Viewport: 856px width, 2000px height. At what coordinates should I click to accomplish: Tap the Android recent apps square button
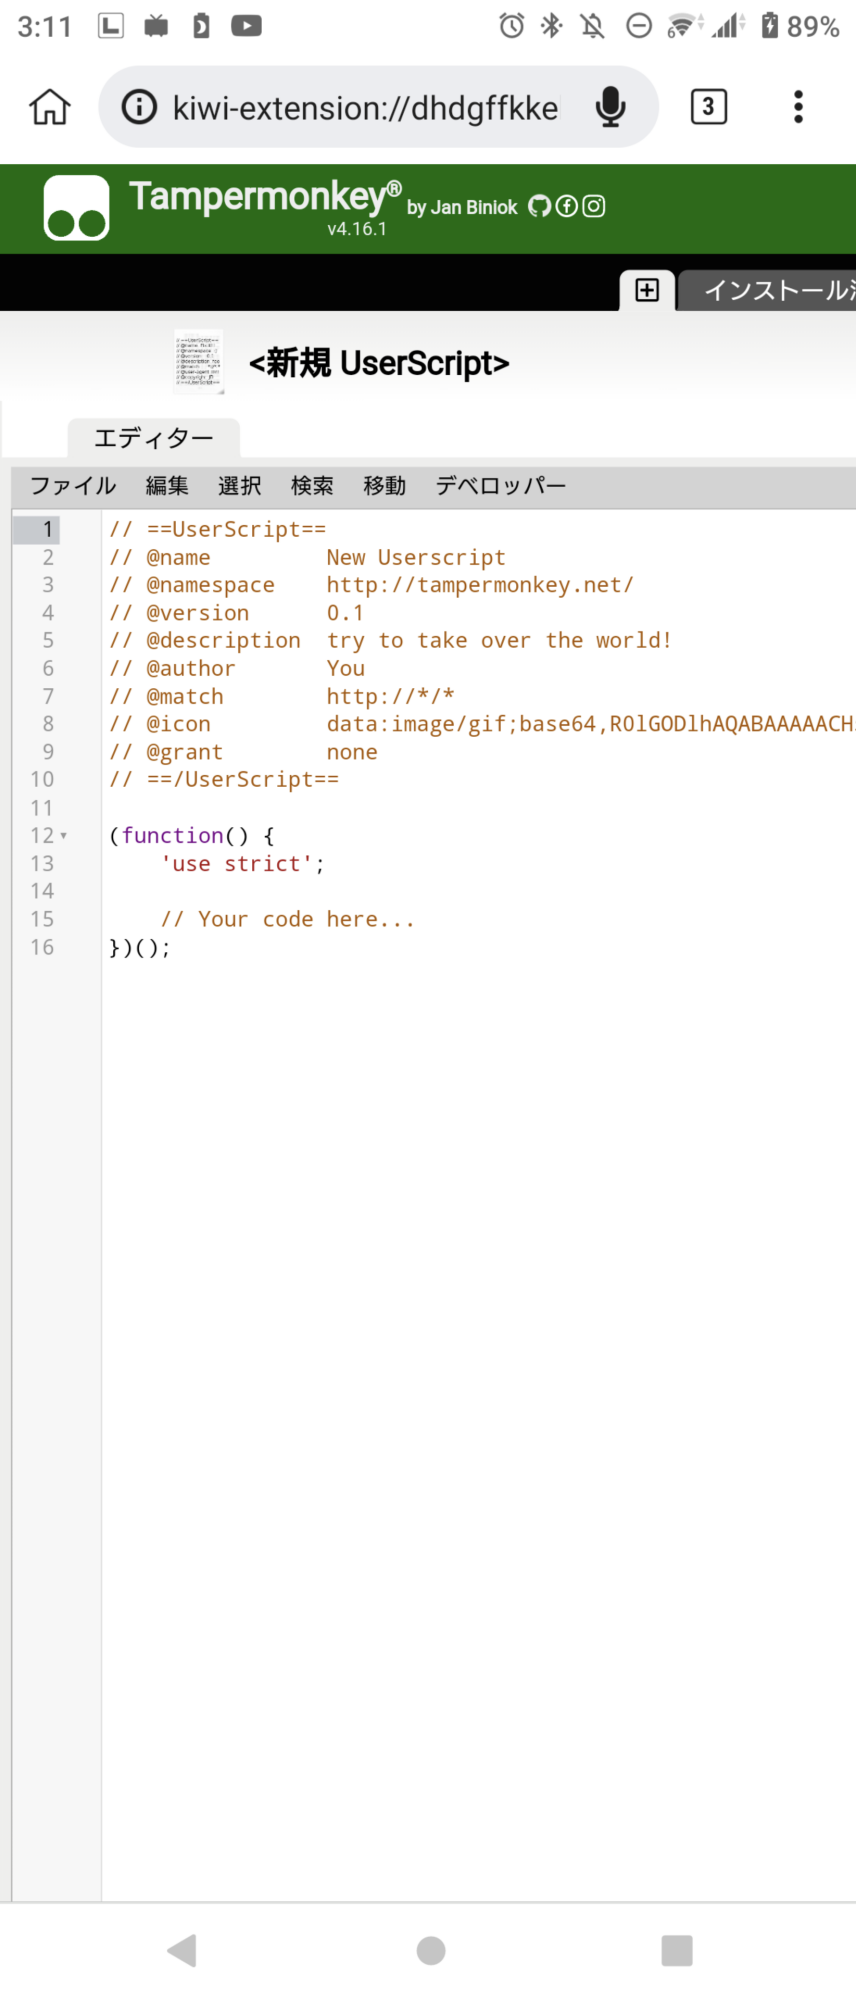click(x=677, y=1951)
